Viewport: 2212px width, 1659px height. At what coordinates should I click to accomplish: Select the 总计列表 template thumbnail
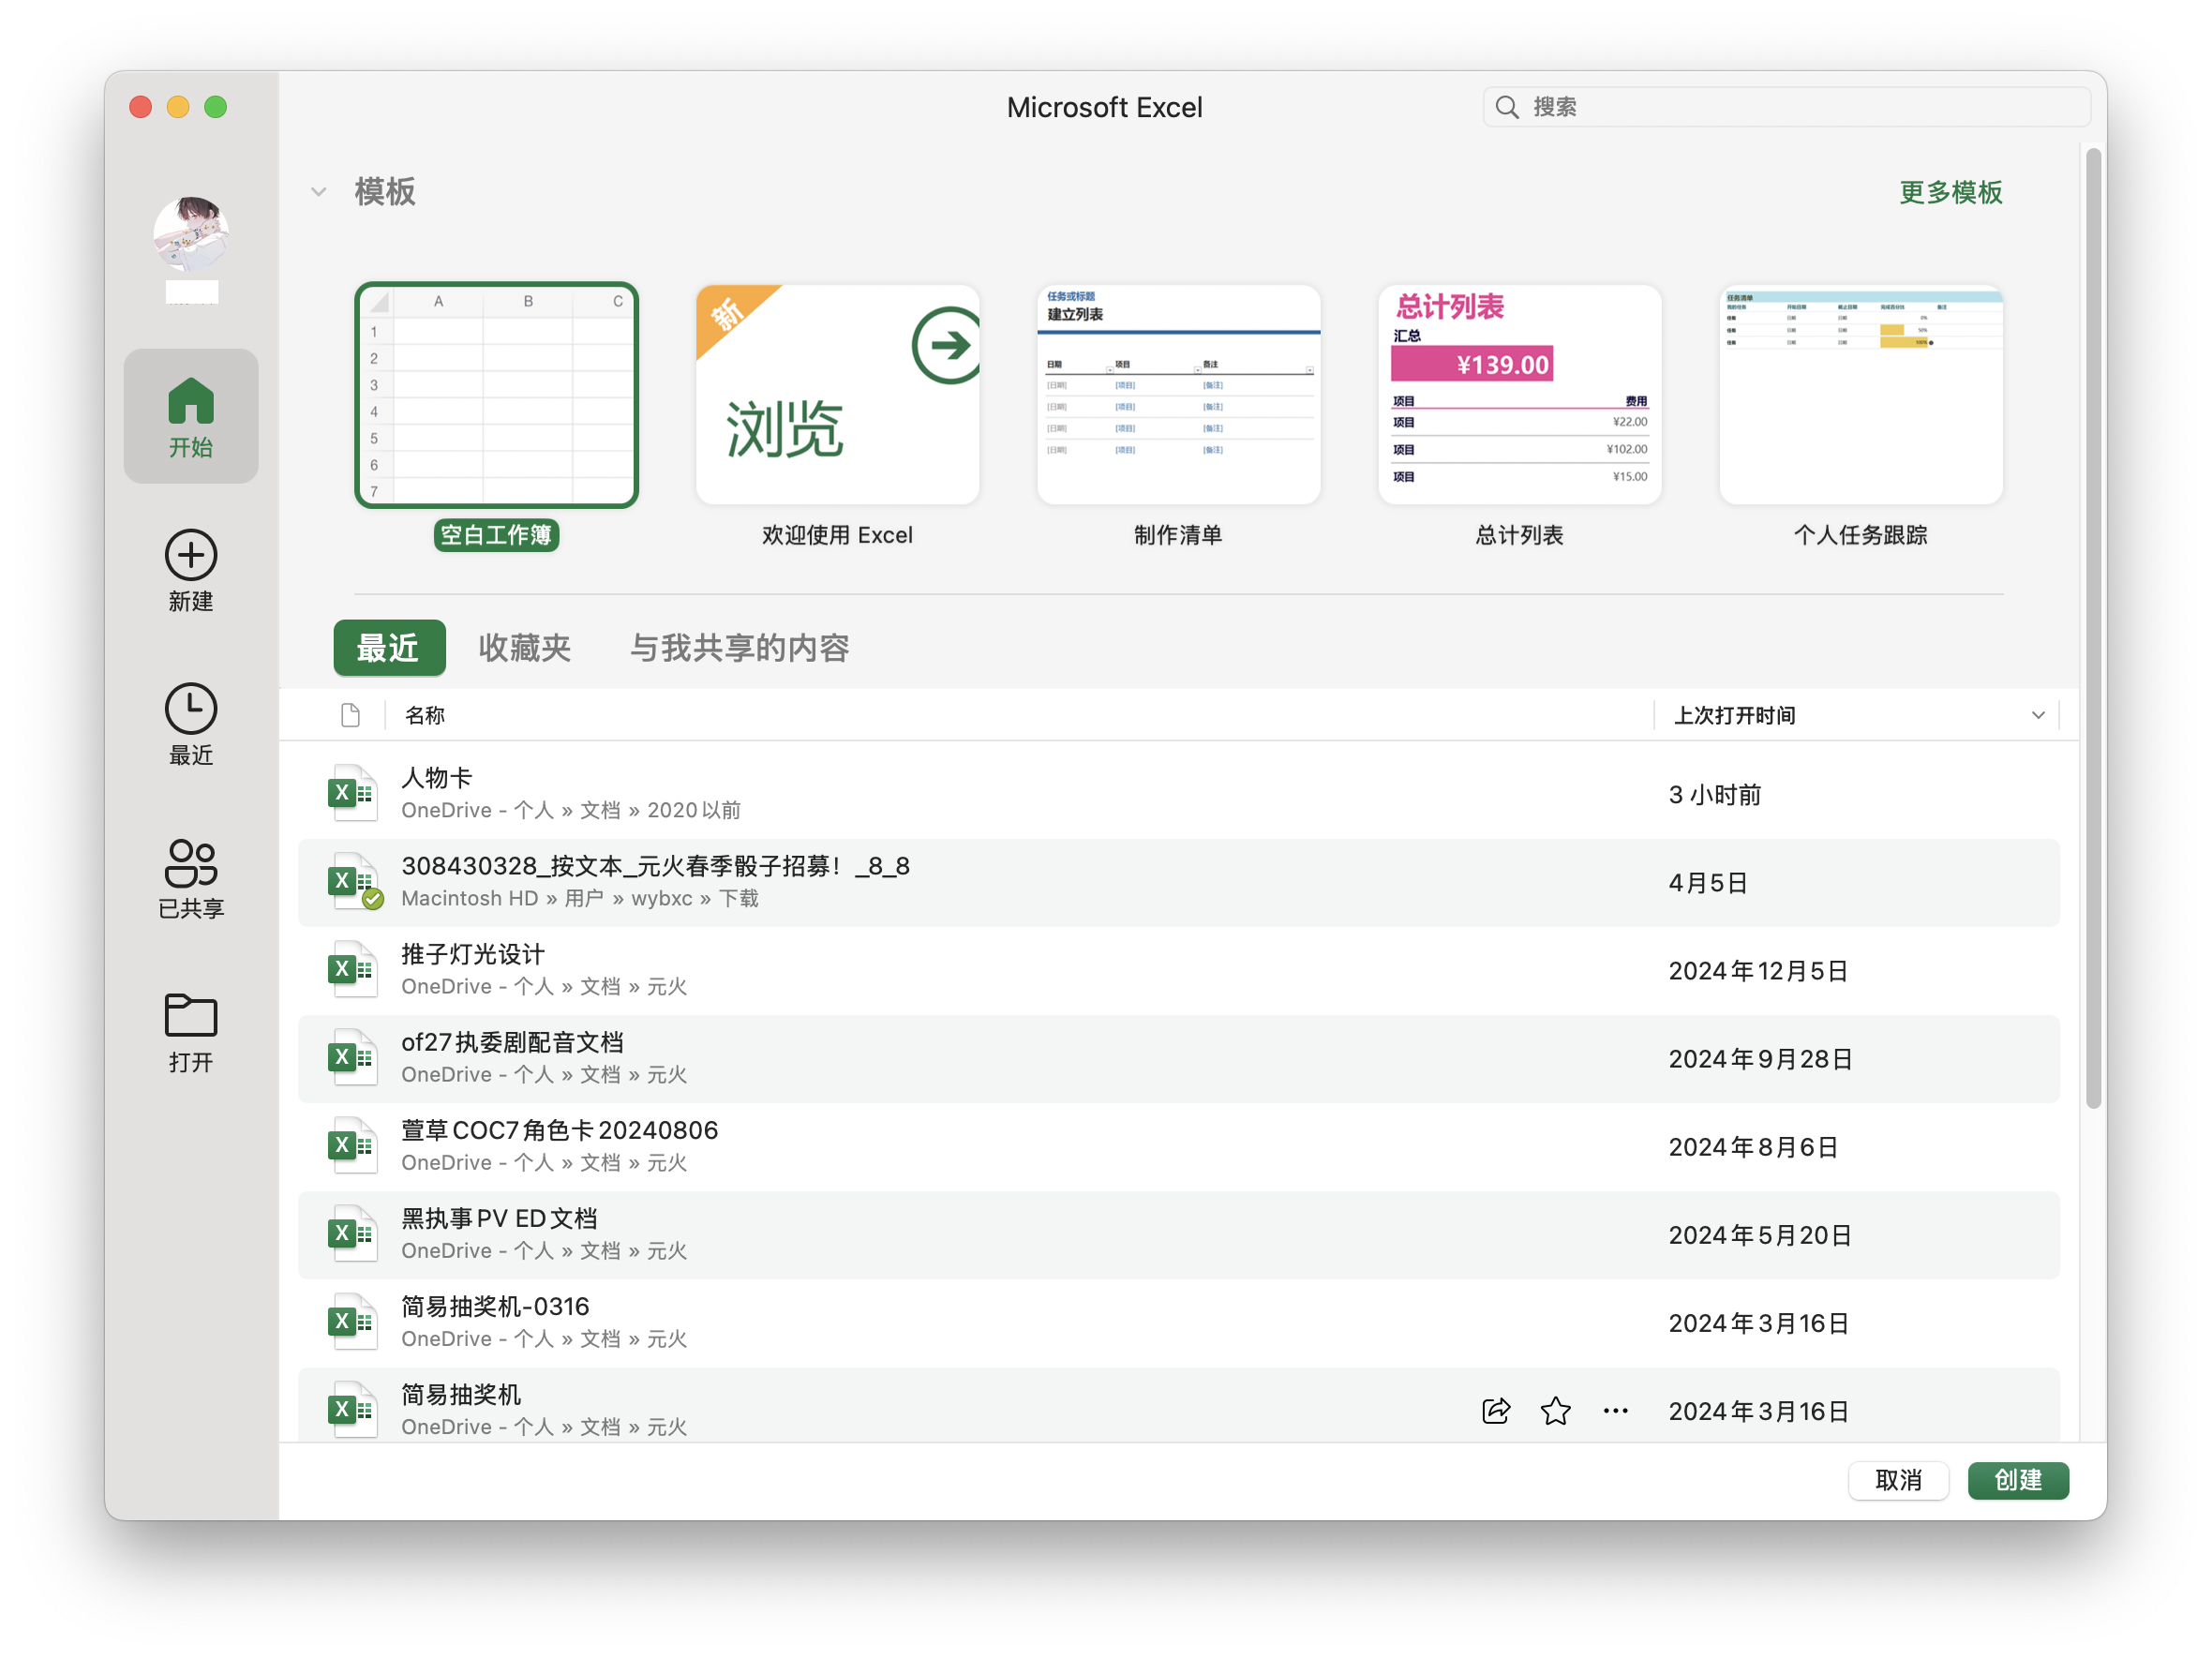click(x=1519, y=395)
